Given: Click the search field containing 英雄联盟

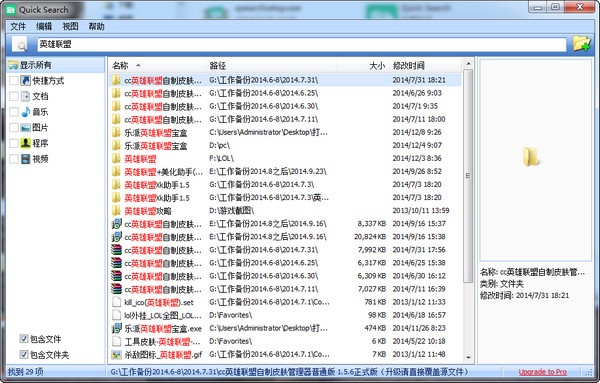Looking at the screenshot, I should 302,44.
